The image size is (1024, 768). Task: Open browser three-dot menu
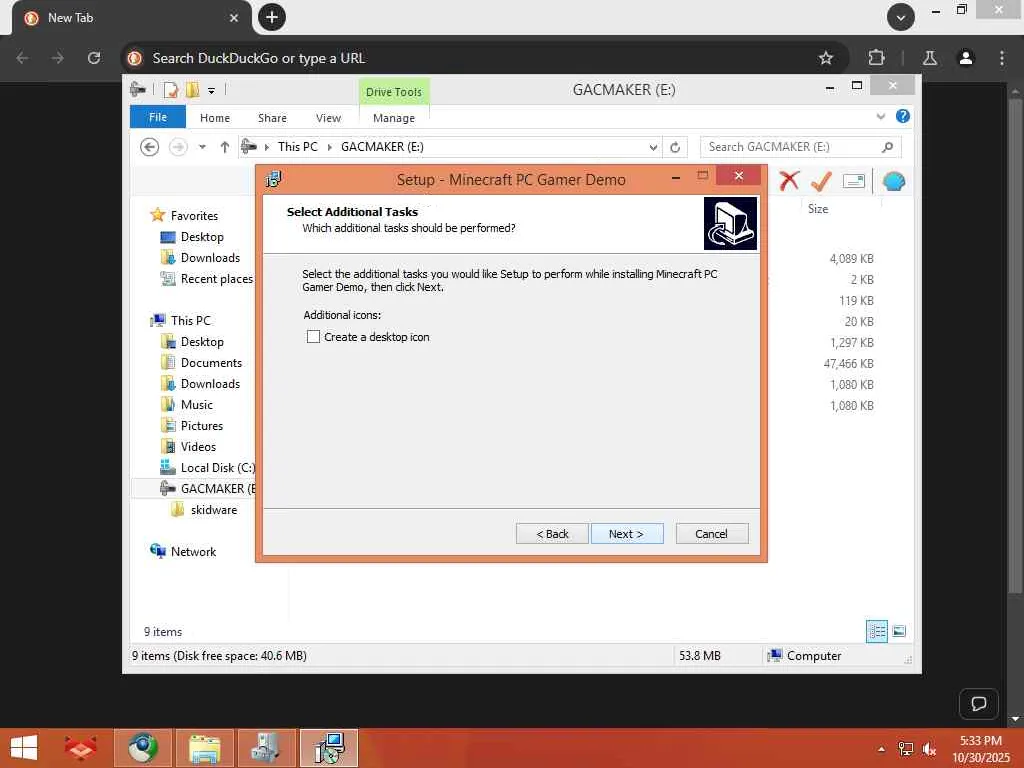pos(1002,58)
